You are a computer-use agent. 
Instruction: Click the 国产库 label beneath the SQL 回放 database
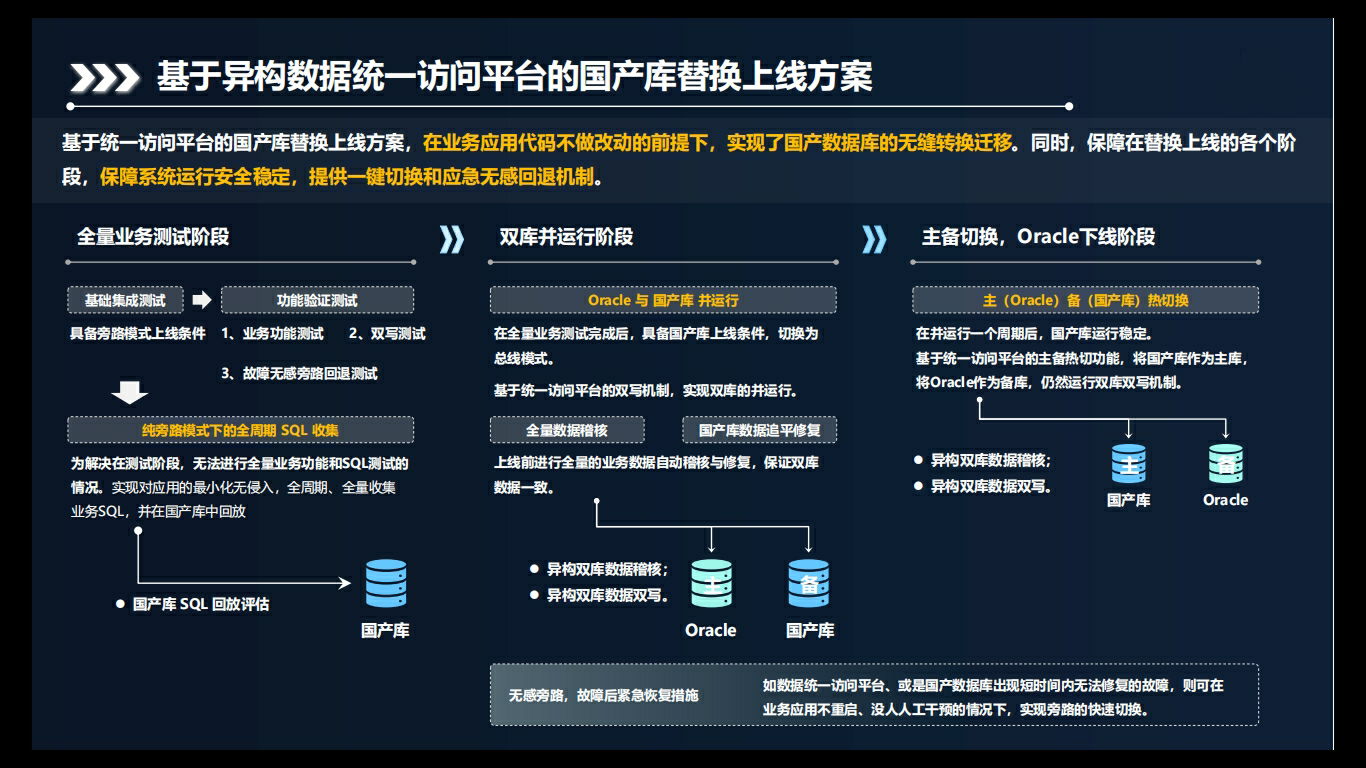385,630
